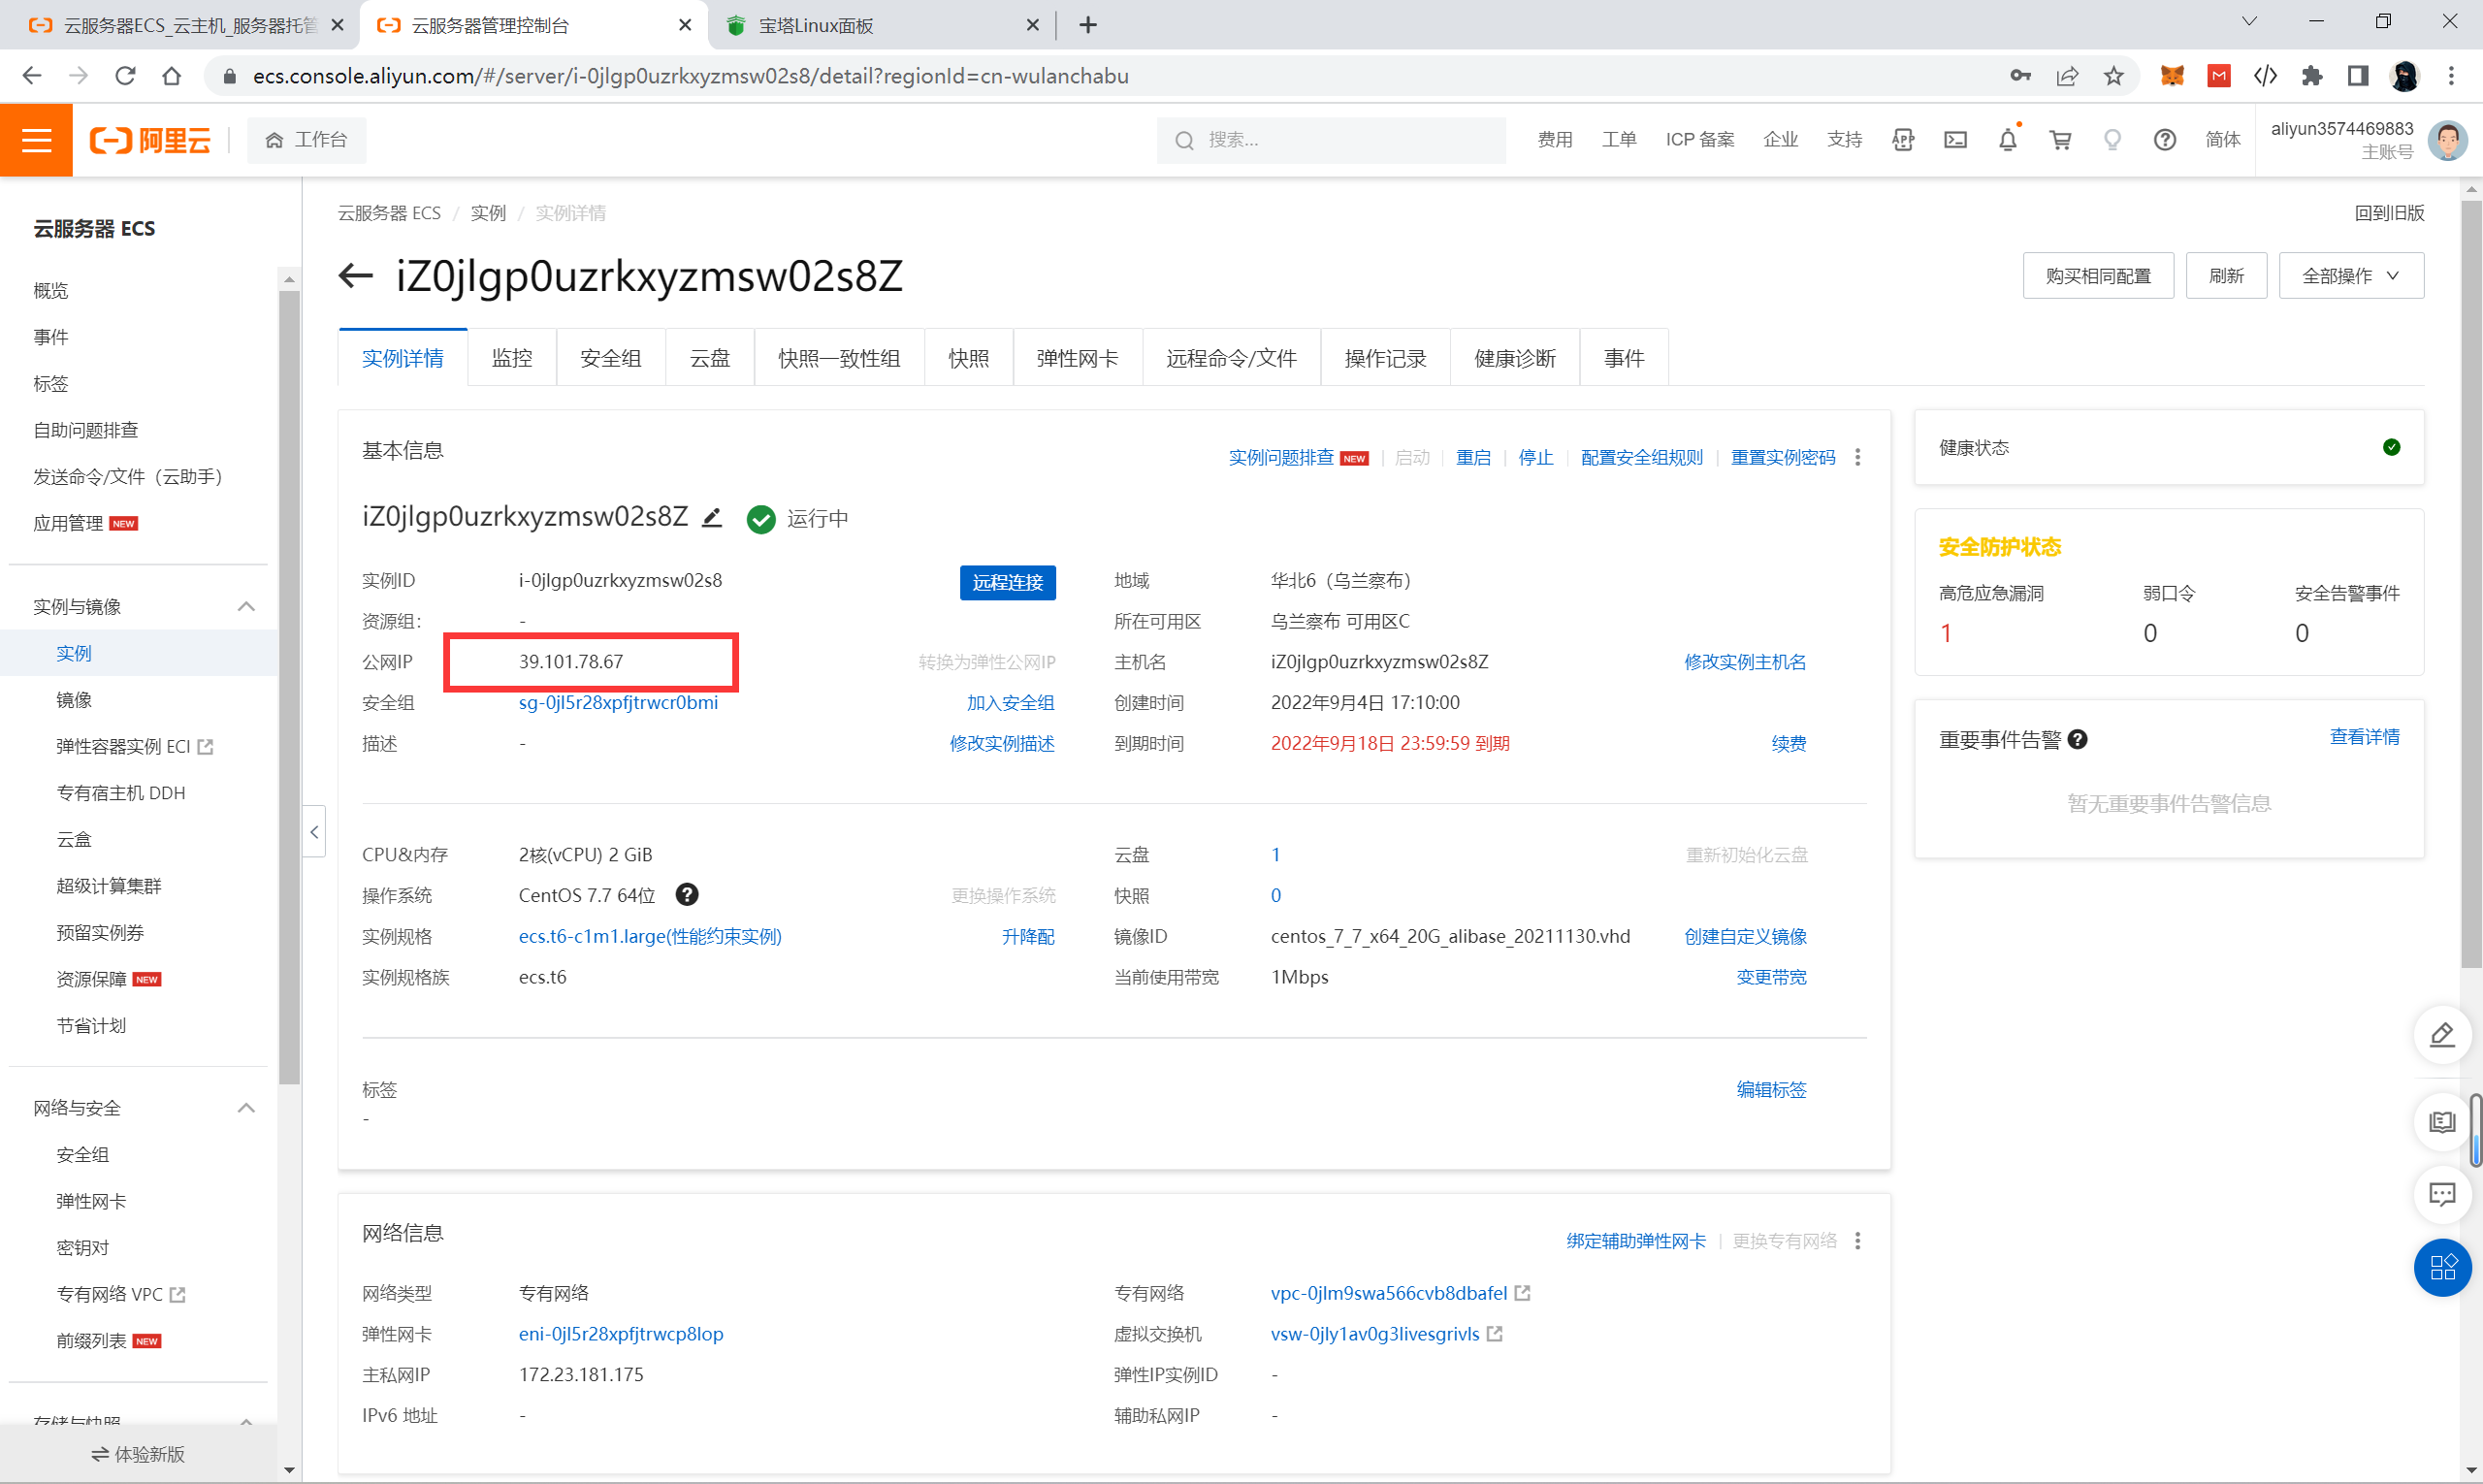The height and width of the screenshot is (1484, 2483).
Task: Open the App download icon
Action: pos(1903,140)
